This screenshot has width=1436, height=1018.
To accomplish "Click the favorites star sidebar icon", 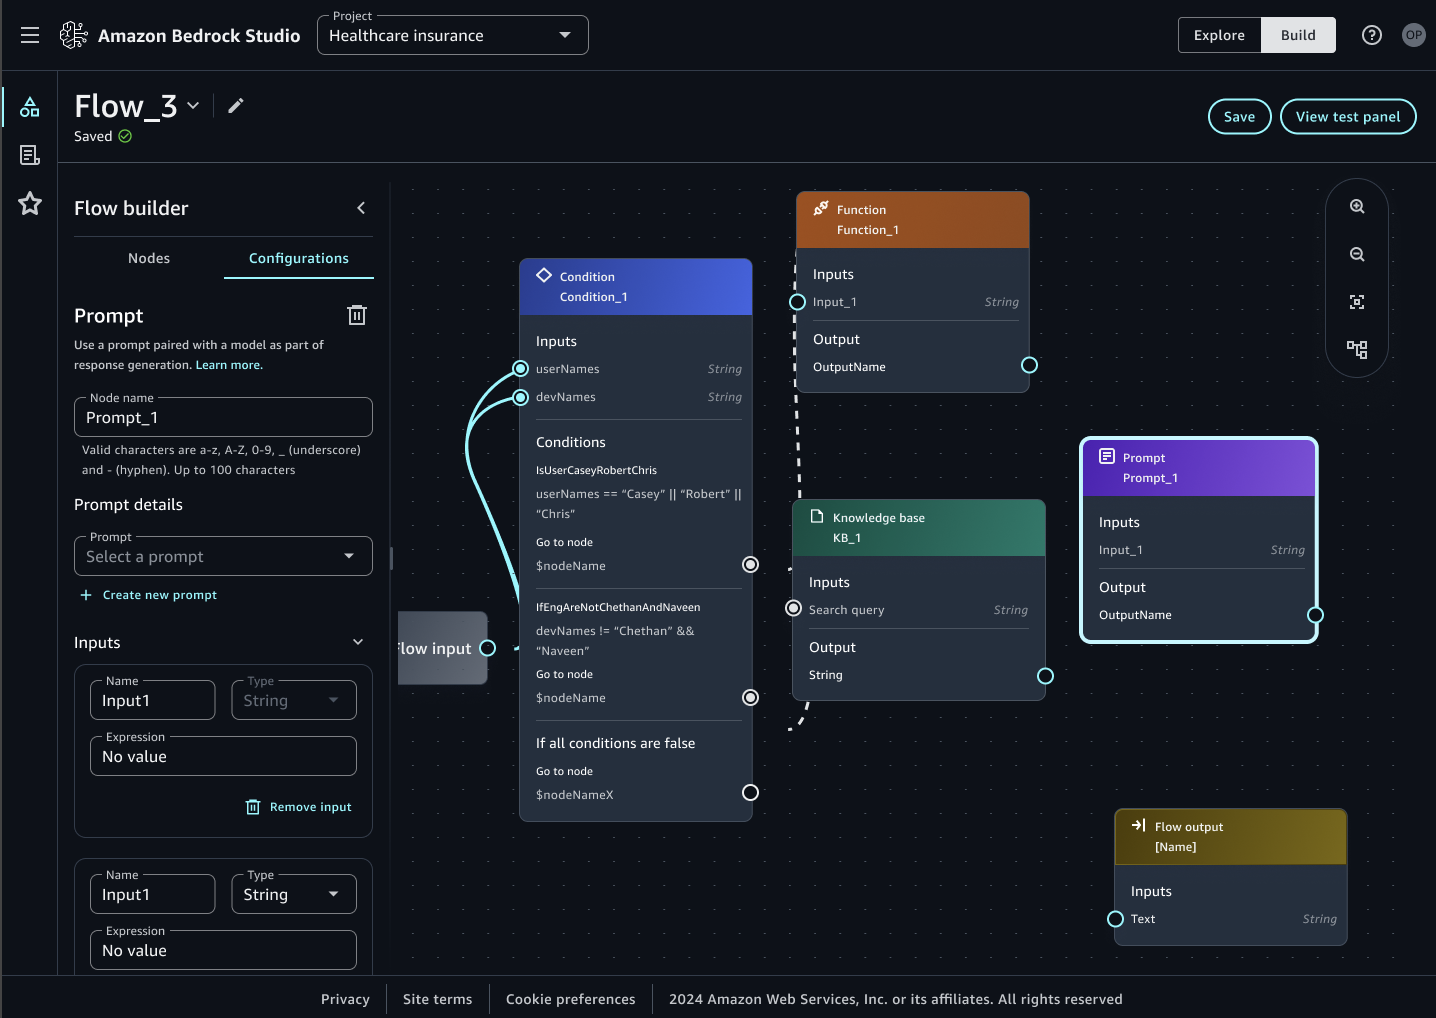I will pyautogui.click(x=30, y=204).
